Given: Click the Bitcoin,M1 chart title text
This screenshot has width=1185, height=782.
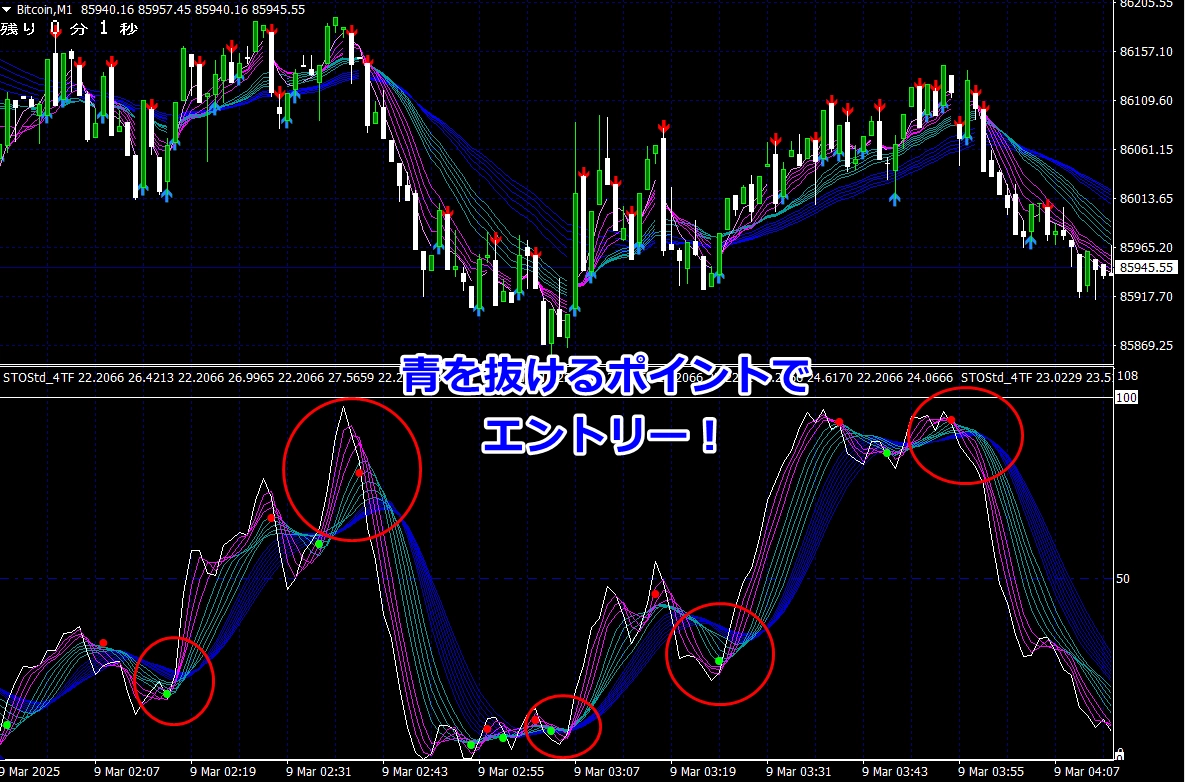Looking at the screenshot, I should [45, 10].
